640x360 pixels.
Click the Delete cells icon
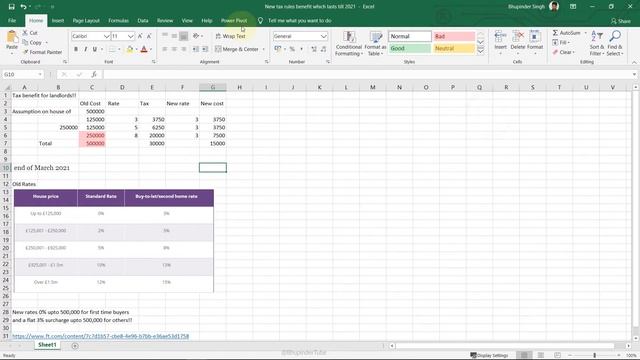(518, 37)
